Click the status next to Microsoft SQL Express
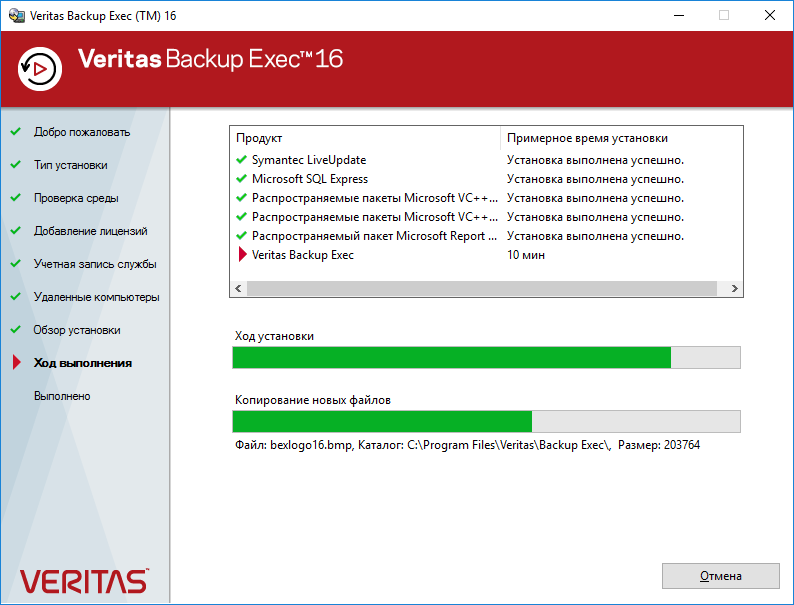 (x=596, y=179)
